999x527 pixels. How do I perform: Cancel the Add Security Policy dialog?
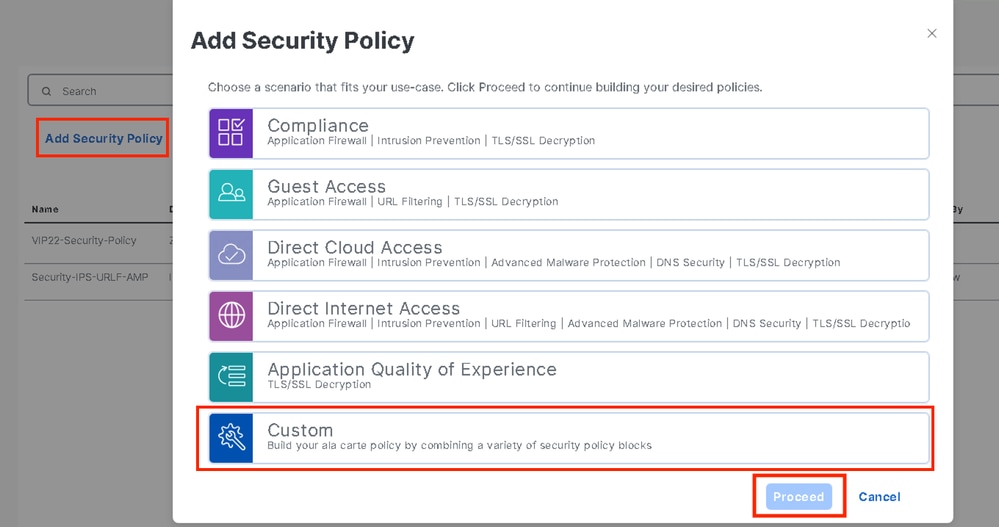[x=879, y=496]
